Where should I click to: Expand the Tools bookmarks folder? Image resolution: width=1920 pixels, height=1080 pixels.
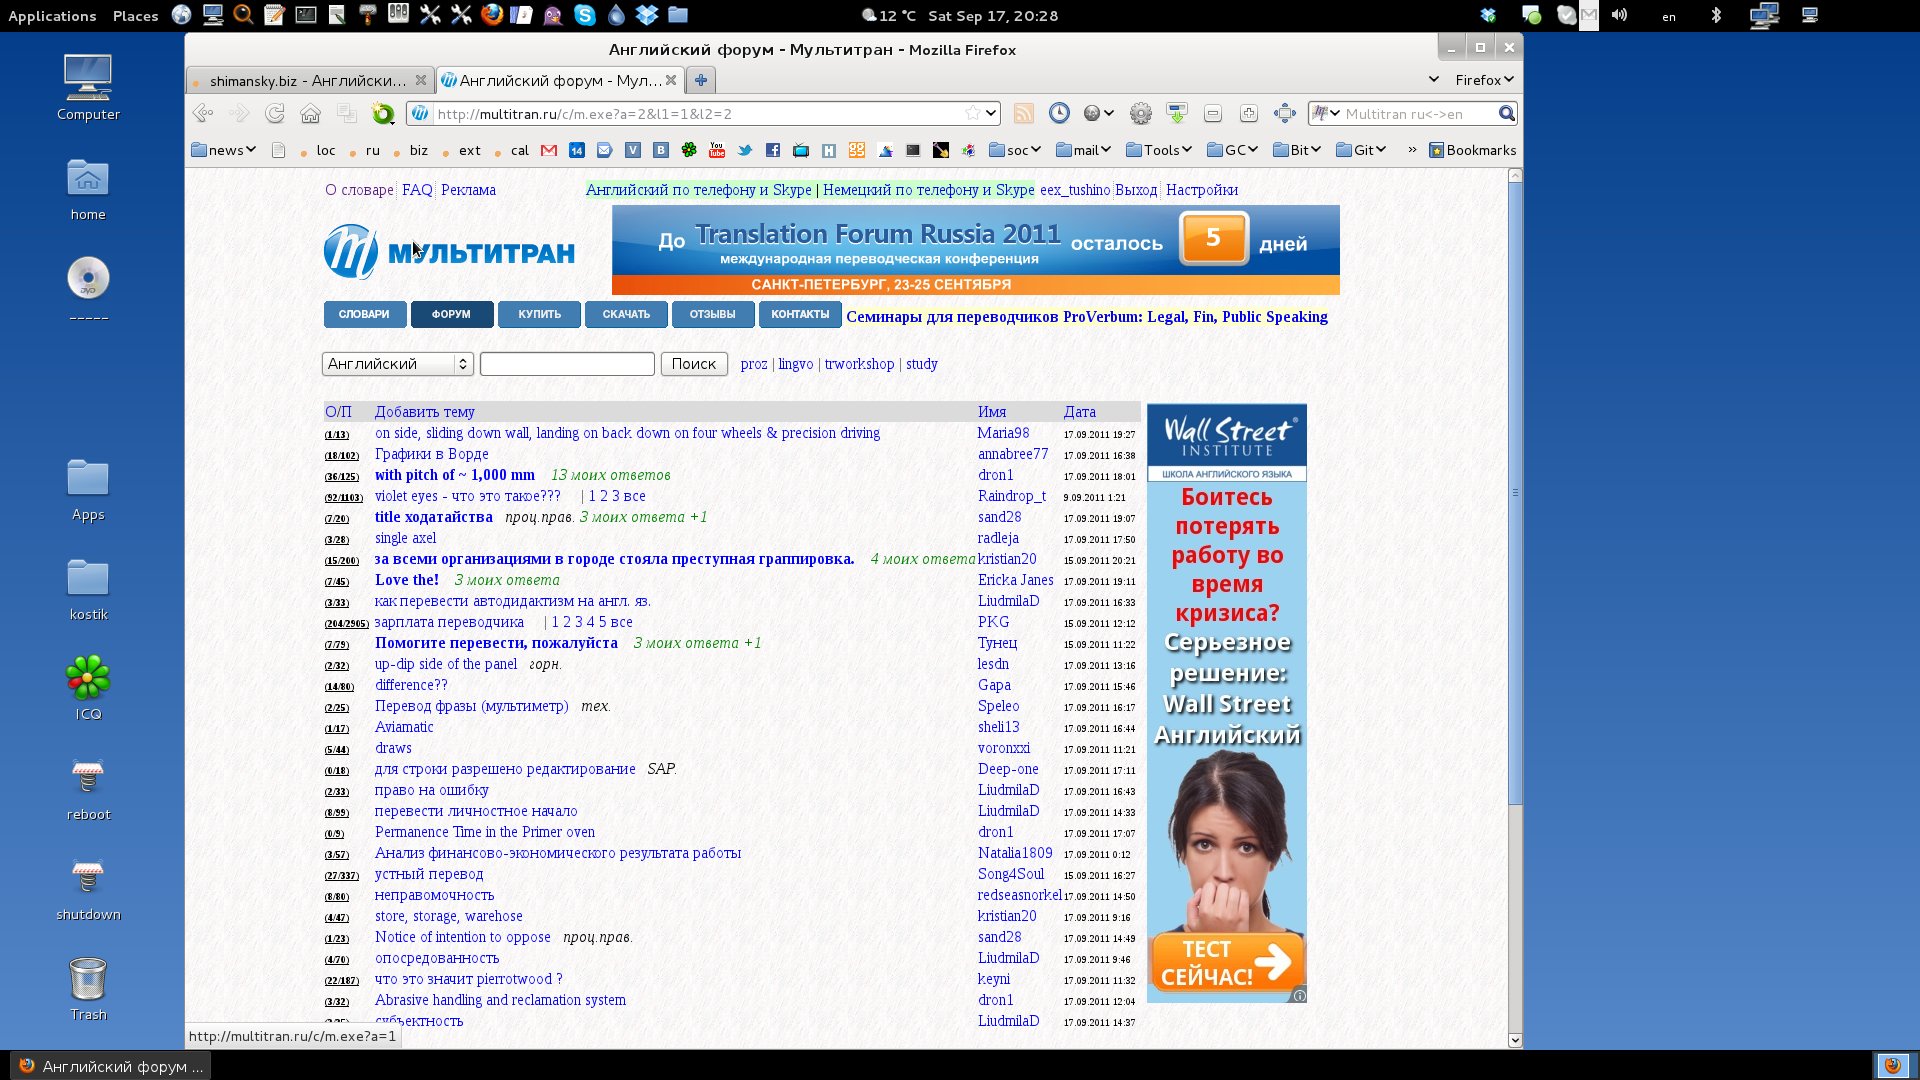[x=1159, y=150]
